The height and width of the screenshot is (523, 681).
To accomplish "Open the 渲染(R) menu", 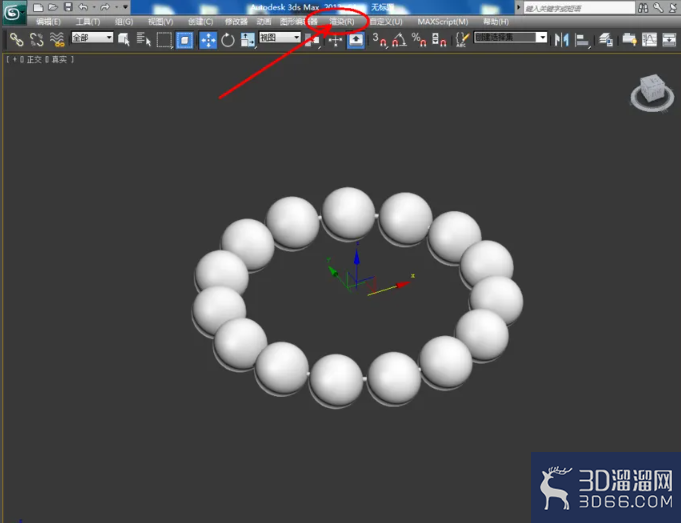I will coord(341,22).
